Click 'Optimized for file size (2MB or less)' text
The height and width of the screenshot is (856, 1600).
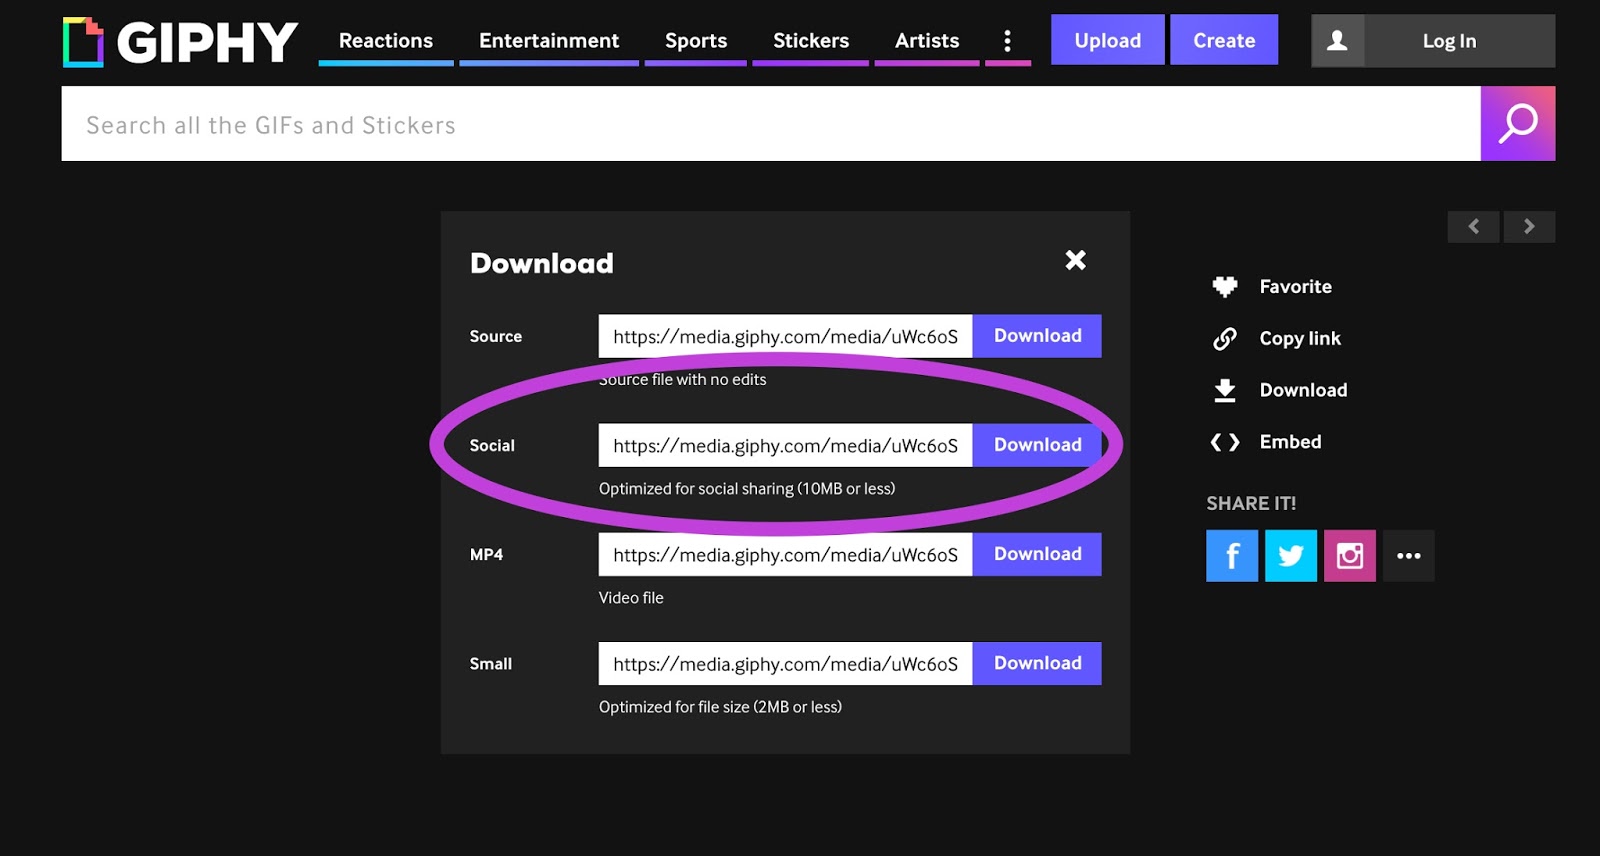(720, 707)
